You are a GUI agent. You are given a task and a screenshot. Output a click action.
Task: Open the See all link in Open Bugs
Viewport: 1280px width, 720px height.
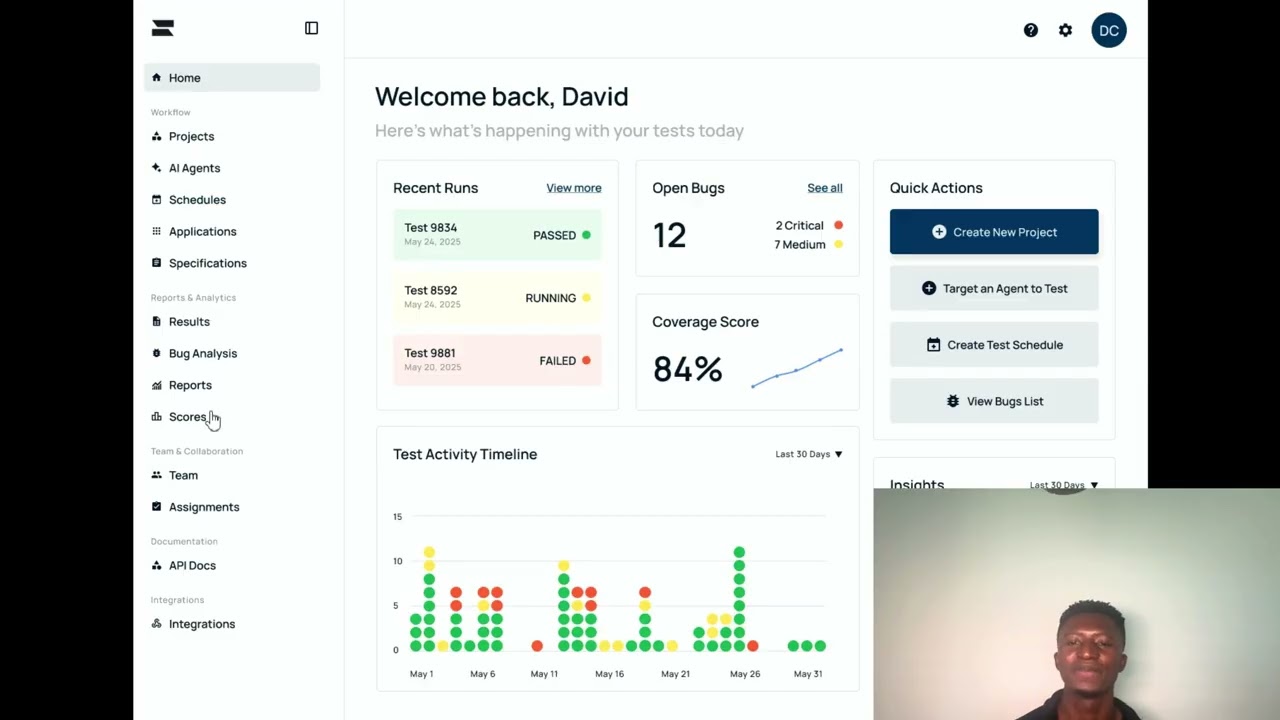pyautogui.click(x=825, y=188)
